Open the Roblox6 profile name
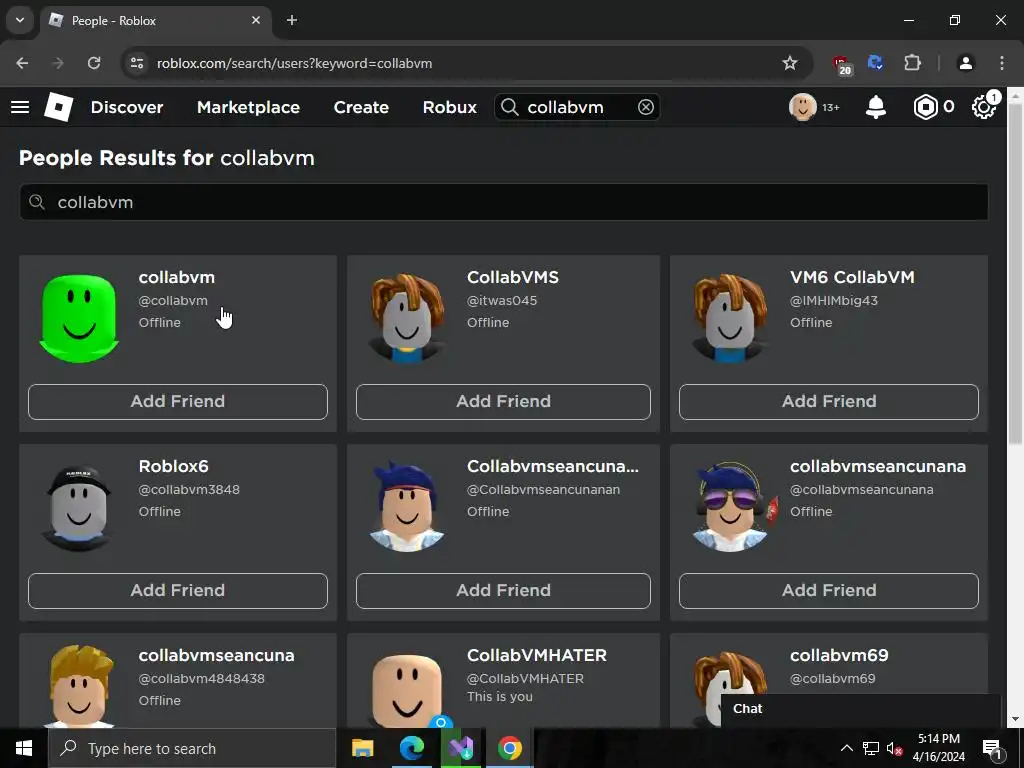 (173, 466)
